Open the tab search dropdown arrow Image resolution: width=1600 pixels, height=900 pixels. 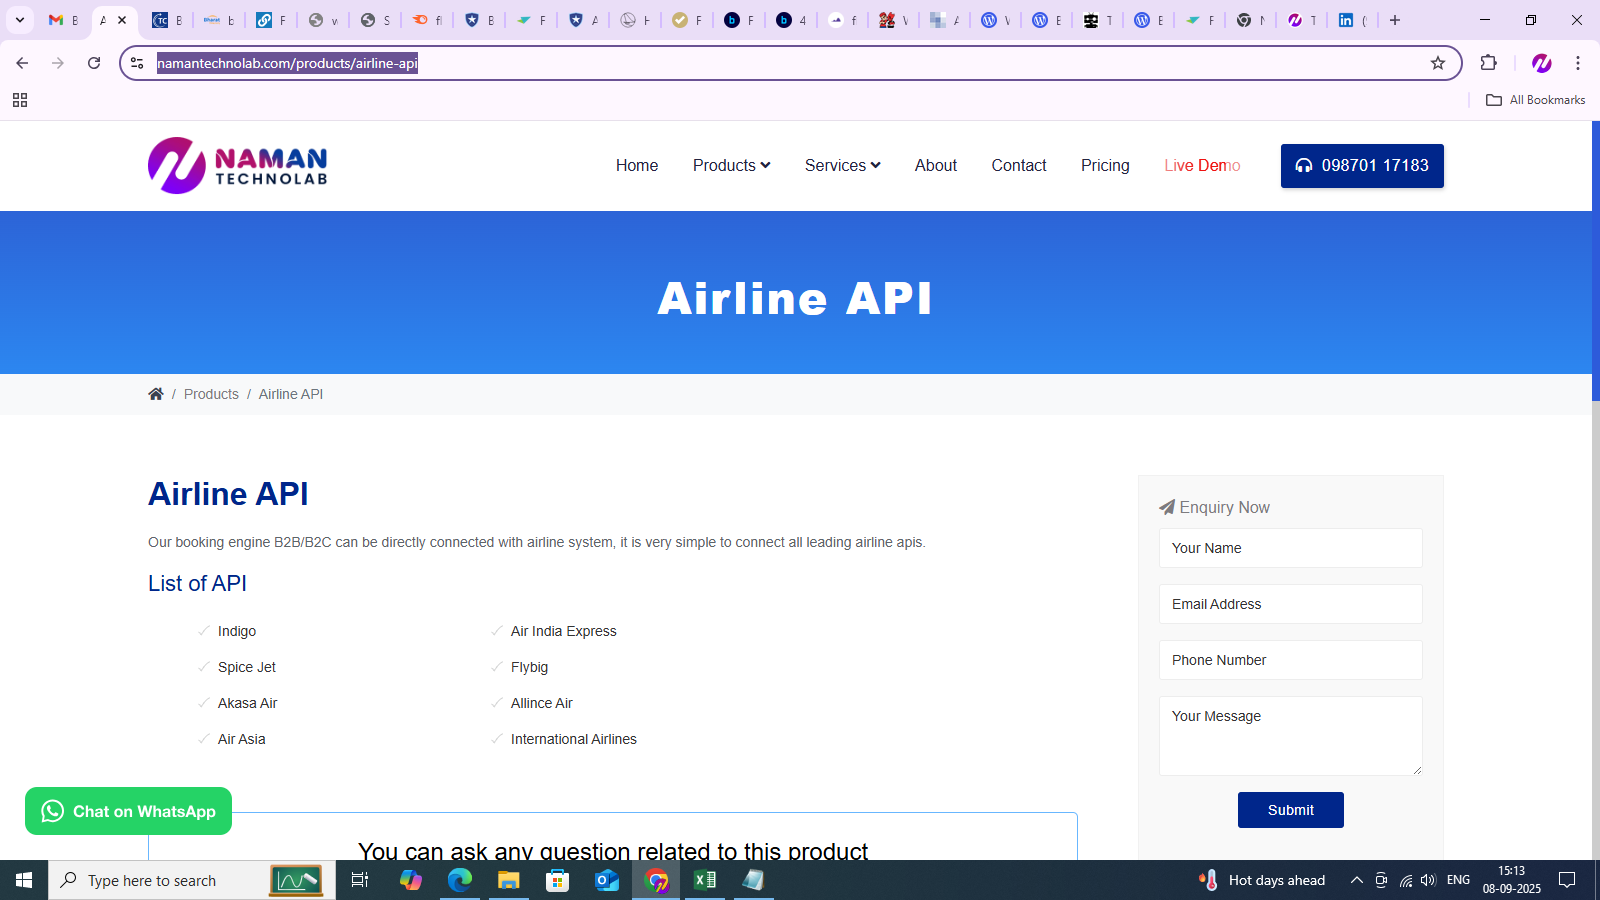coord(20,20)
